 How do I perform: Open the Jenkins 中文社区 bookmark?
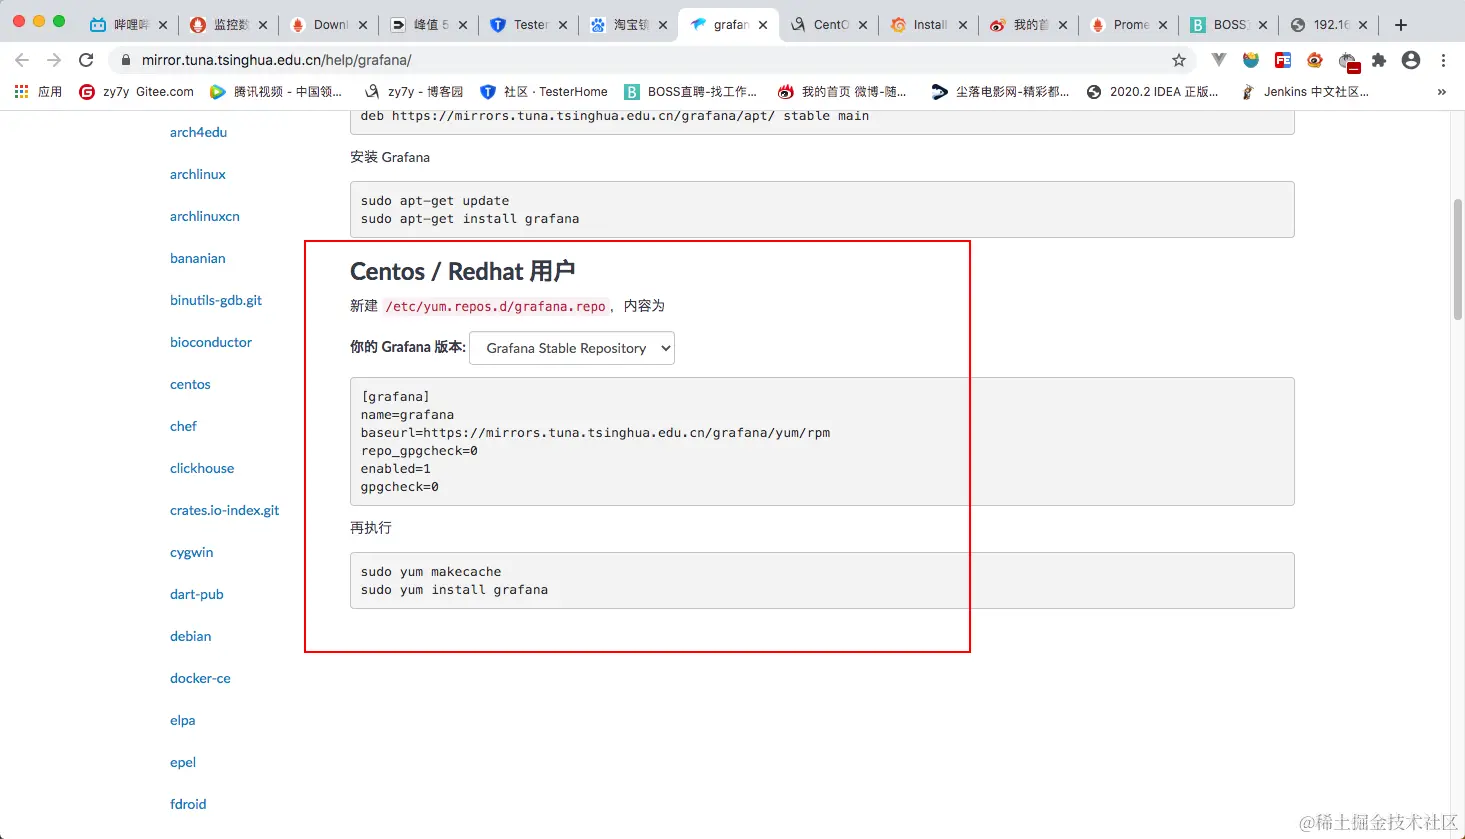point(1305,91)
